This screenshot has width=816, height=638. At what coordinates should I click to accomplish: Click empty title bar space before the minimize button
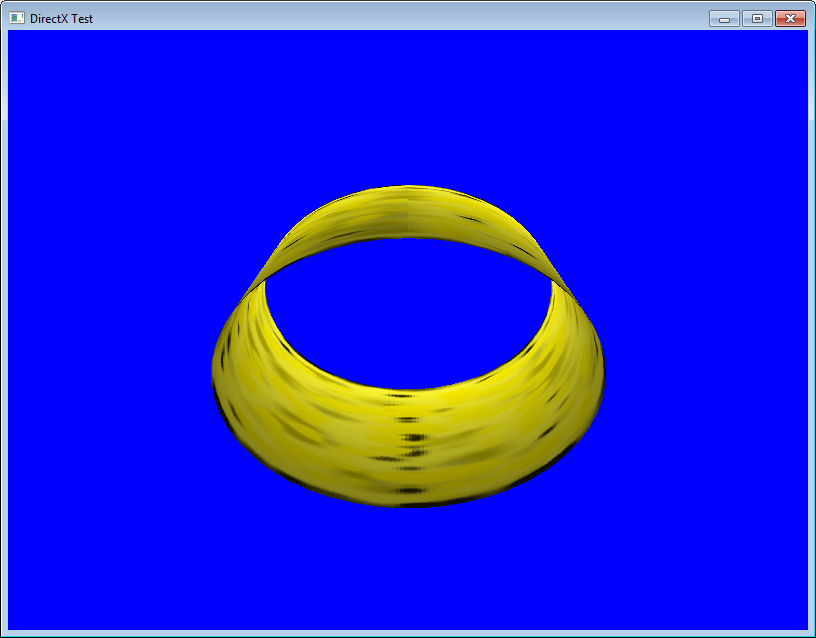pos(400,18)
